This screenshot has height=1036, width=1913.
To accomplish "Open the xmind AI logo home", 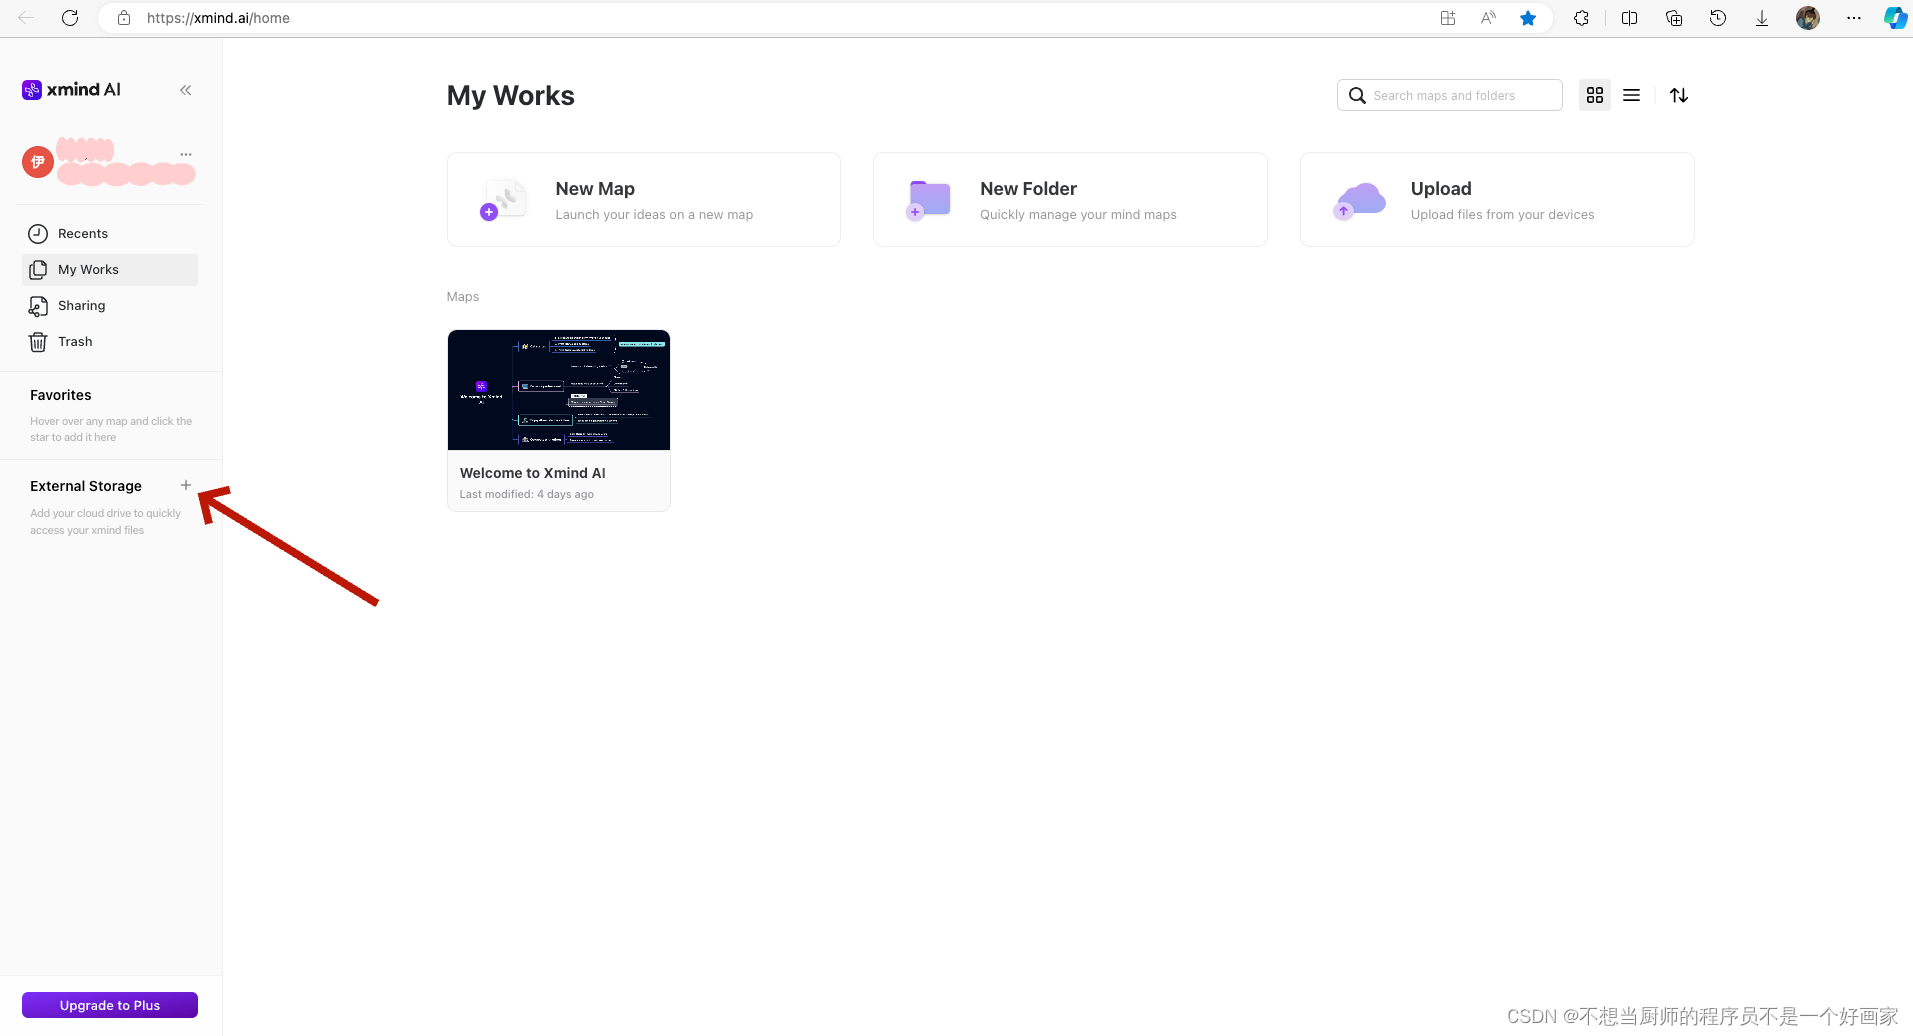I will [71, 90].
